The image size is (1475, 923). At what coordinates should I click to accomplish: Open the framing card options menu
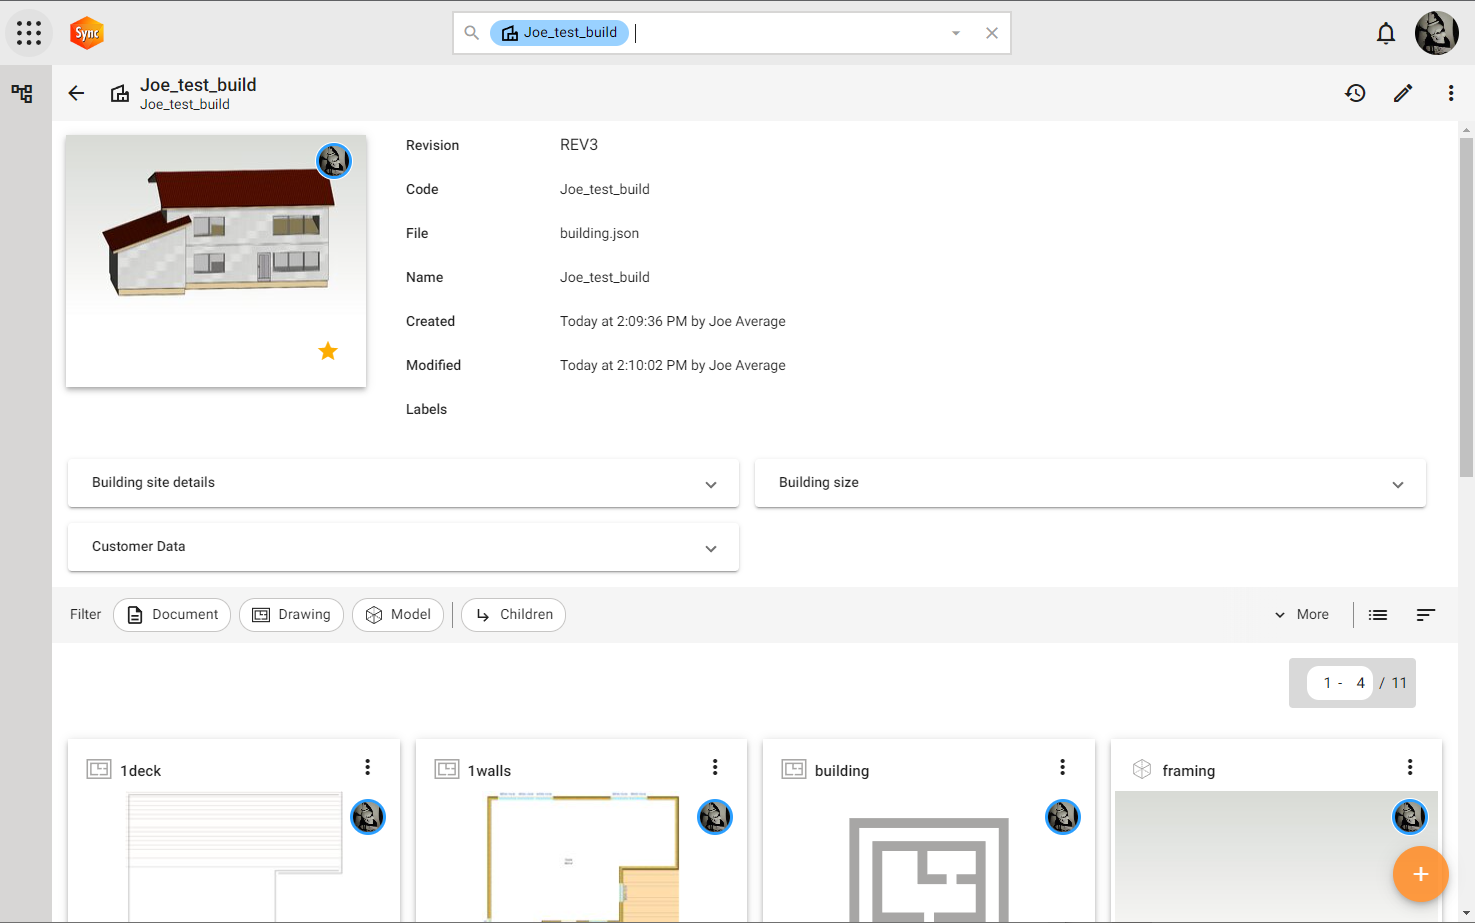(x=1410, y=767)
